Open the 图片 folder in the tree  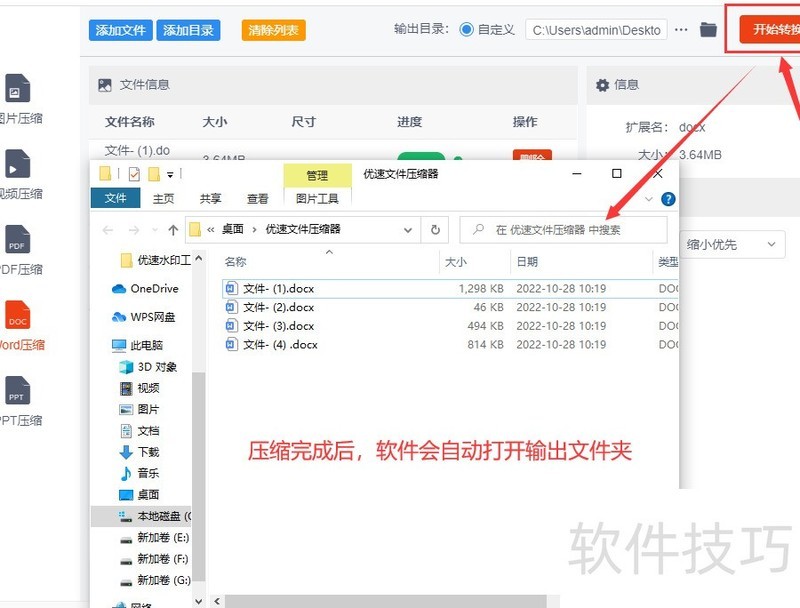pos(139,410)
